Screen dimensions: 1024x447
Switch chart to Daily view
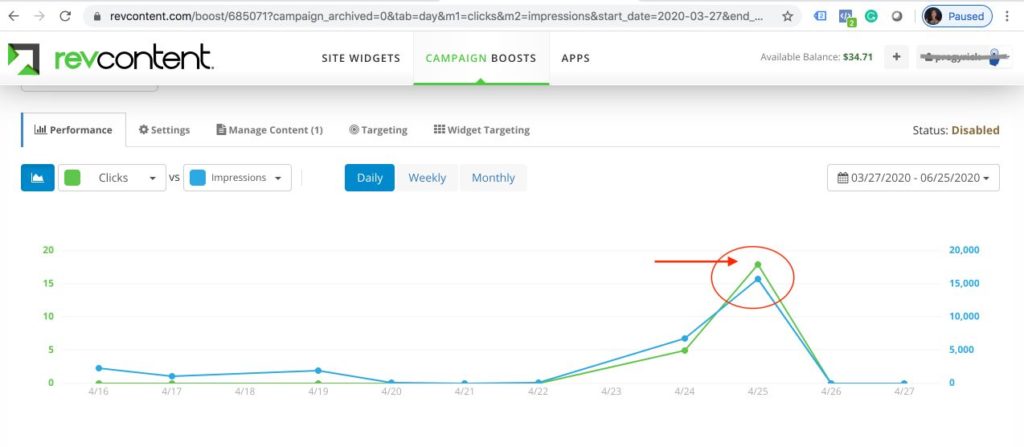click(370, 178)
